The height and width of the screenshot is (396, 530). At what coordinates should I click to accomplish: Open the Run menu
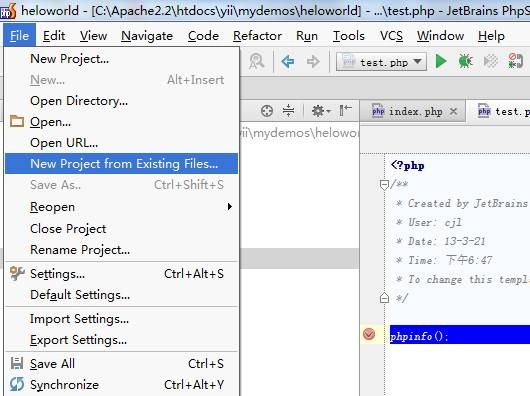tap(307, 35)
